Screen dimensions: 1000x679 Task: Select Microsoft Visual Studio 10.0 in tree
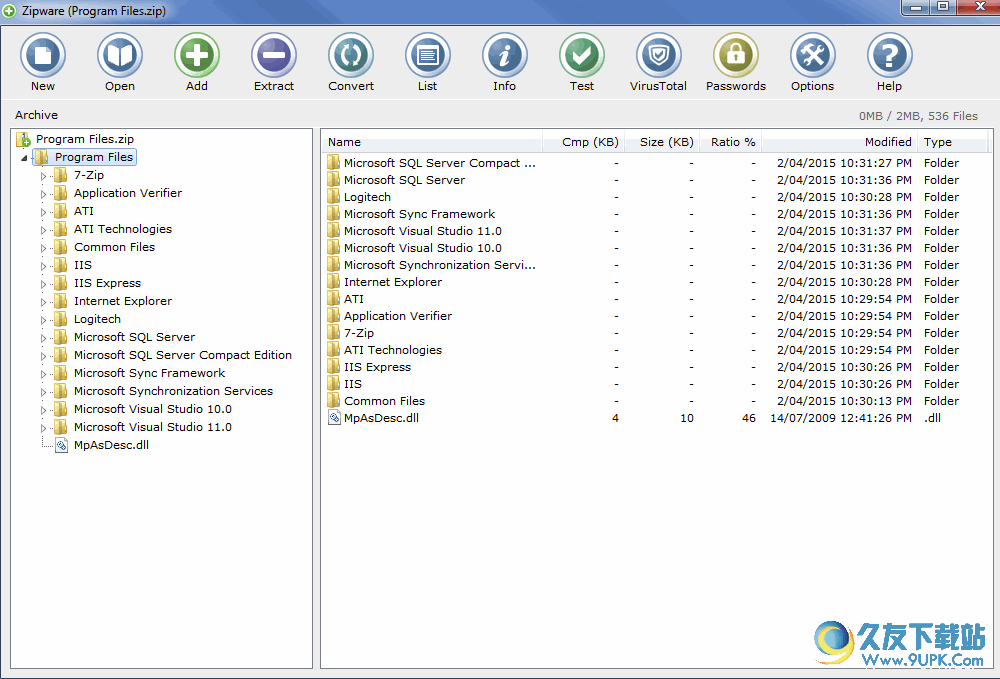point(153,409)
